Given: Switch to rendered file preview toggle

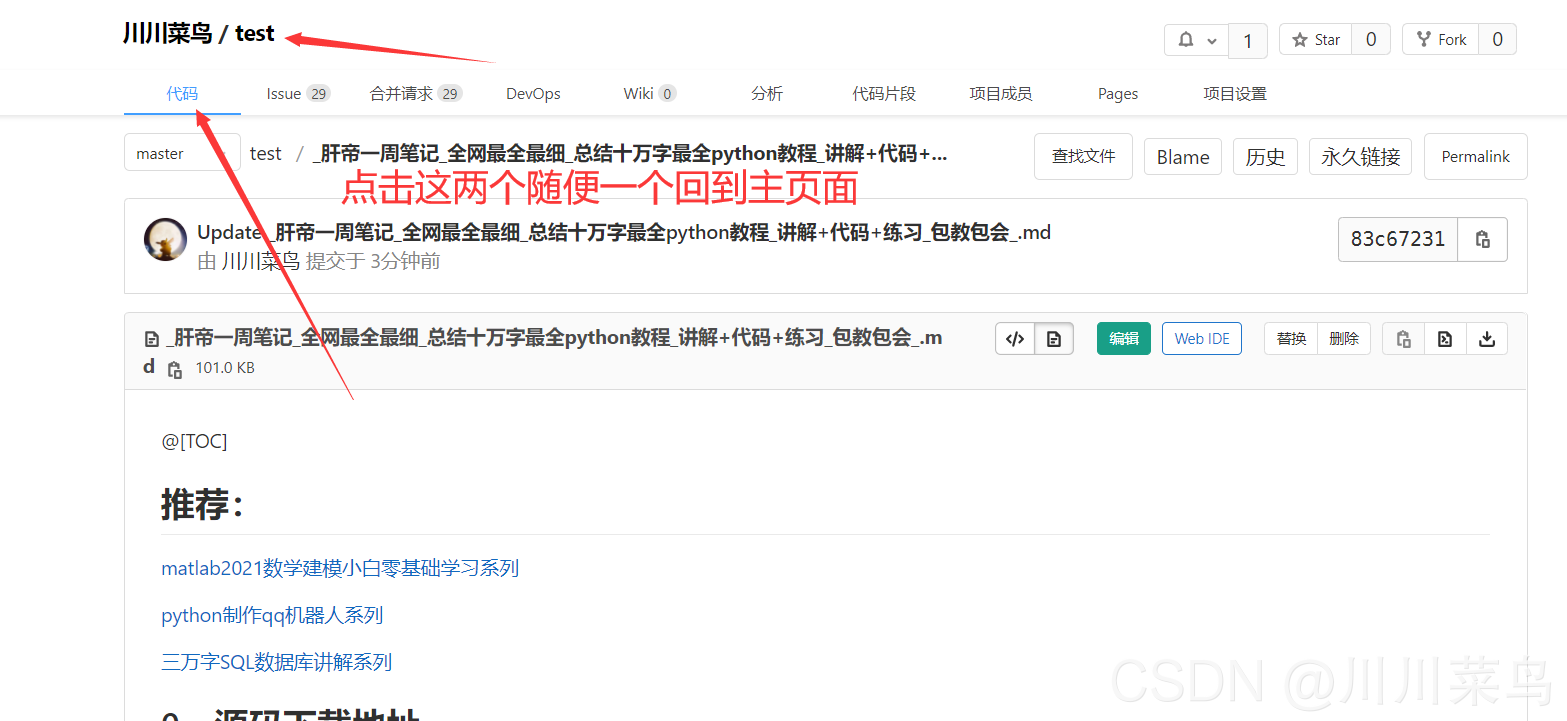Looking at the screenshot, I should coord(1053,339).
